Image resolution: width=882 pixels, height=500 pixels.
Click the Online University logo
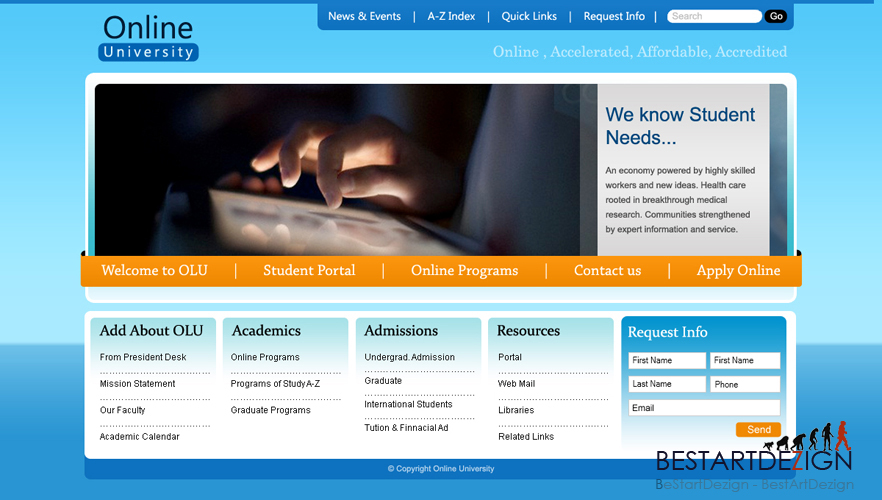(x=148, y=38)
